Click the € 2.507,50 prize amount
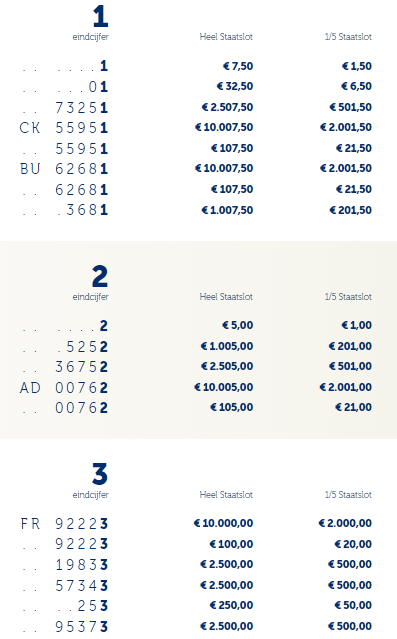 click(227, 107)
